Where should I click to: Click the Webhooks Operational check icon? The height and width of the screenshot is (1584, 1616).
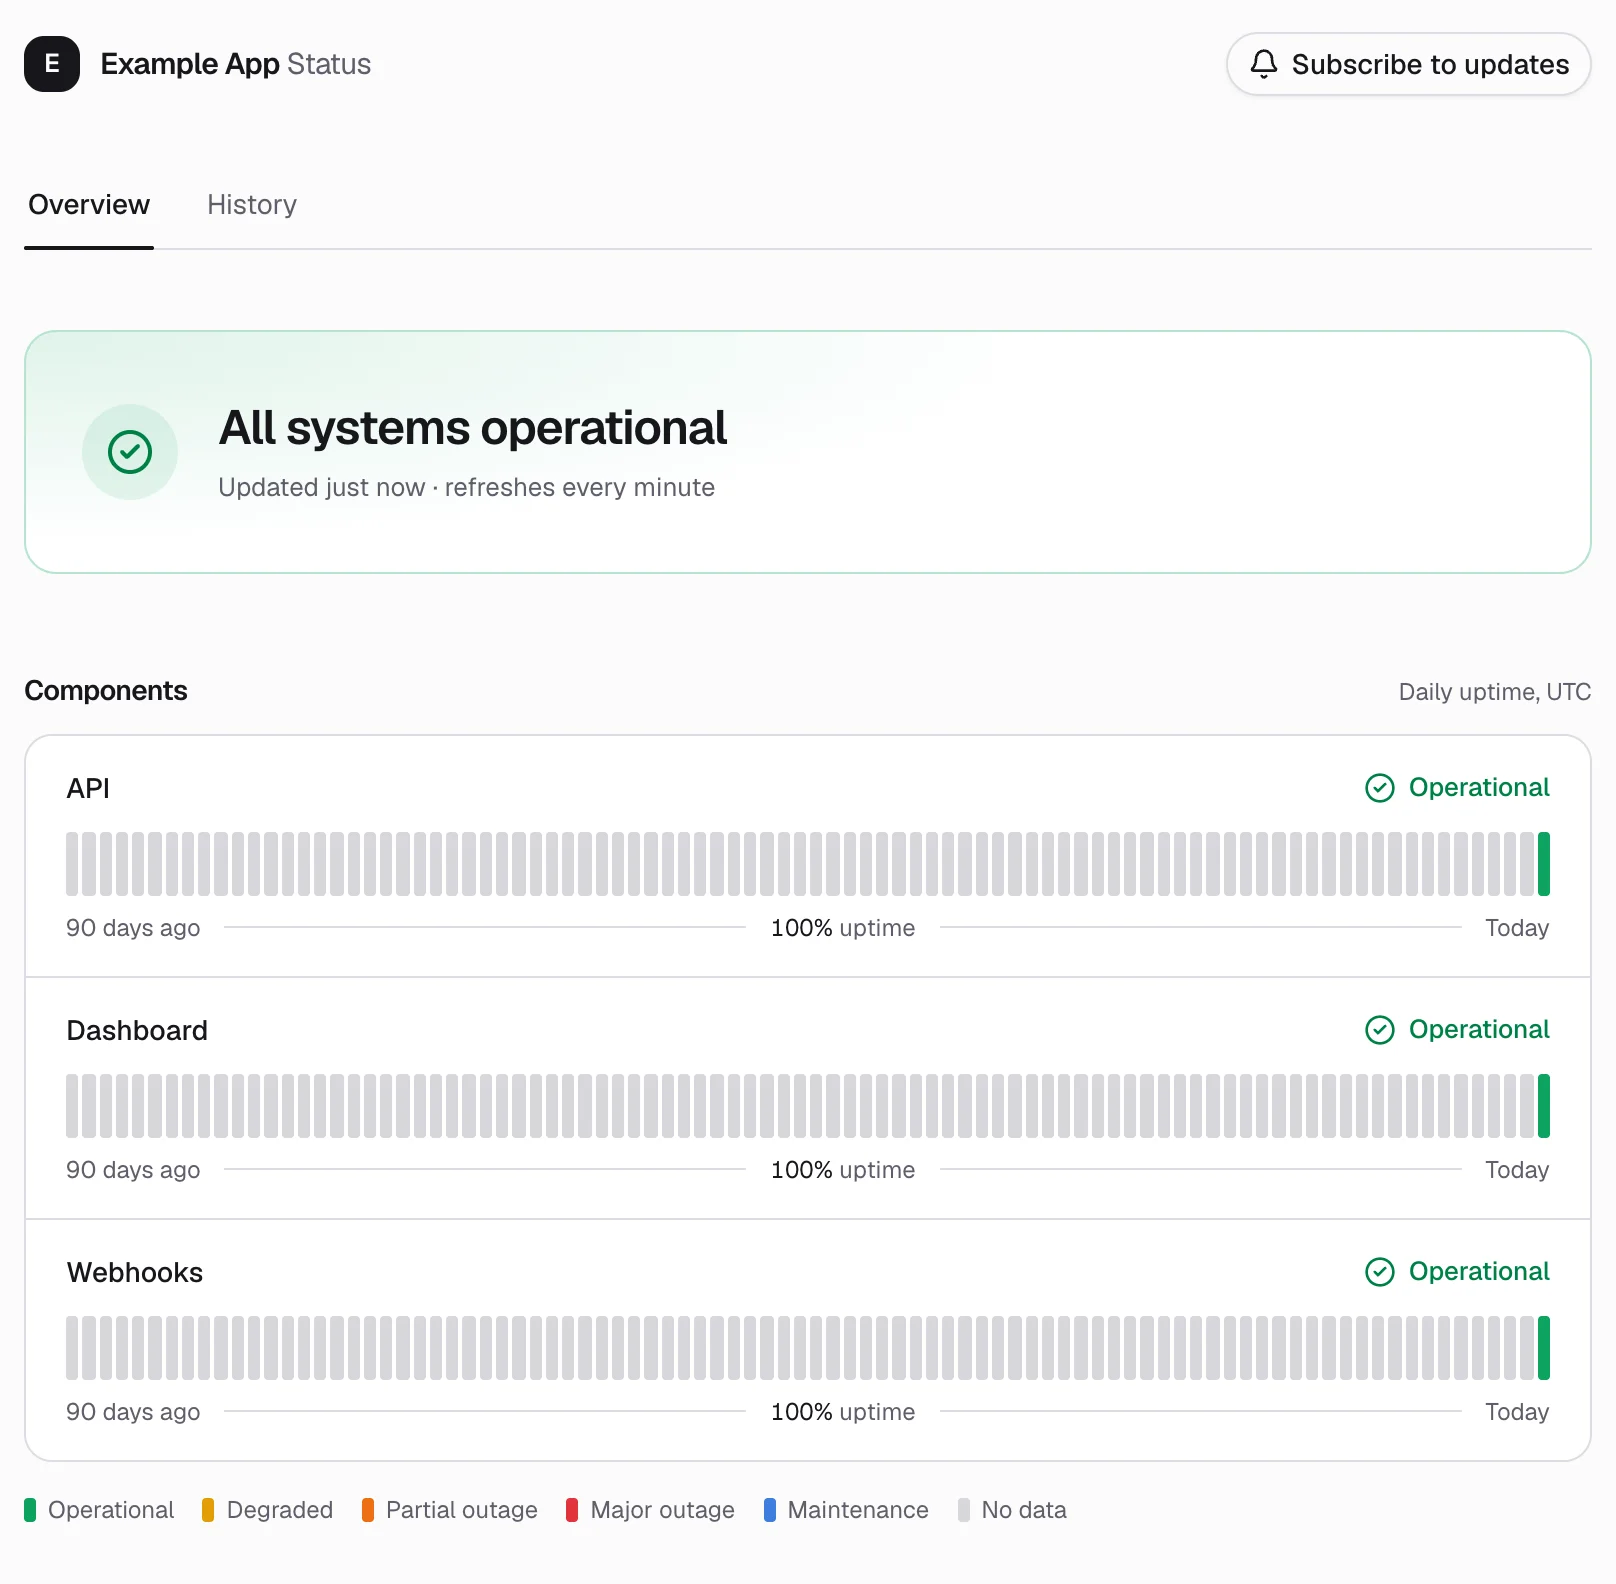click(x=1380, y=1272)
